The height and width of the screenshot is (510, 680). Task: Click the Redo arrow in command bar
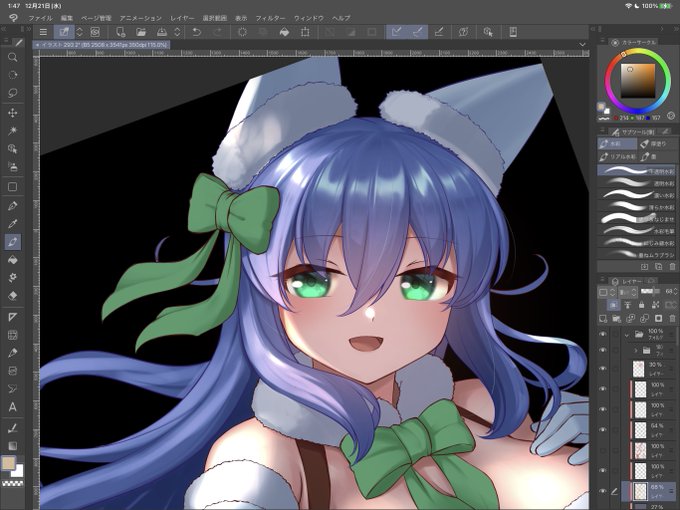pos(218,32)
